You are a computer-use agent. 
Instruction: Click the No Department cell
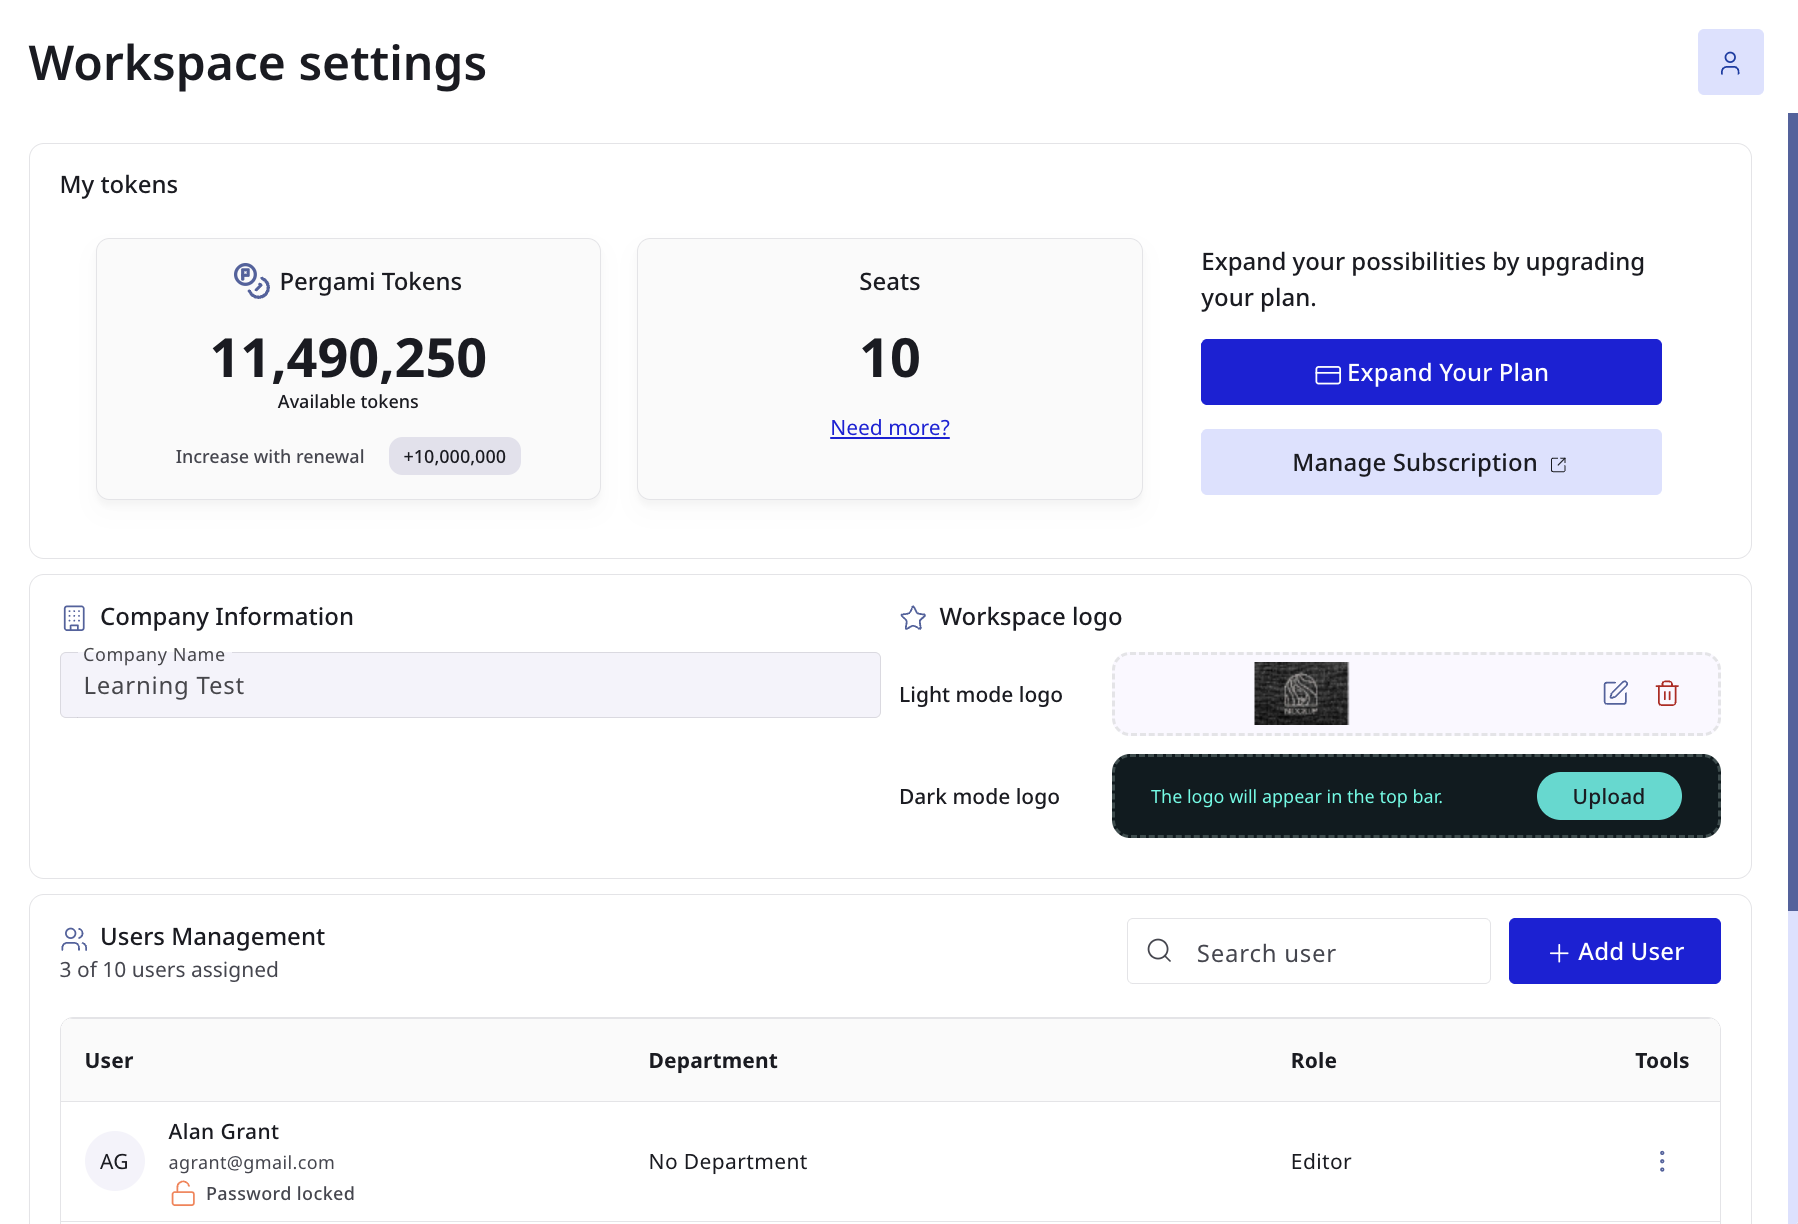727,1161
